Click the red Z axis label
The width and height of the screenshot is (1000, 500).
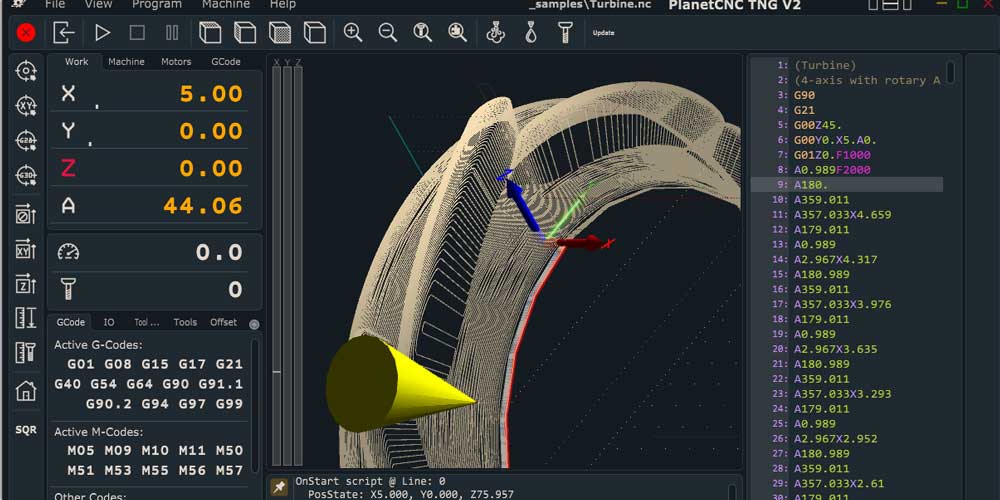(x=68, y=168)
